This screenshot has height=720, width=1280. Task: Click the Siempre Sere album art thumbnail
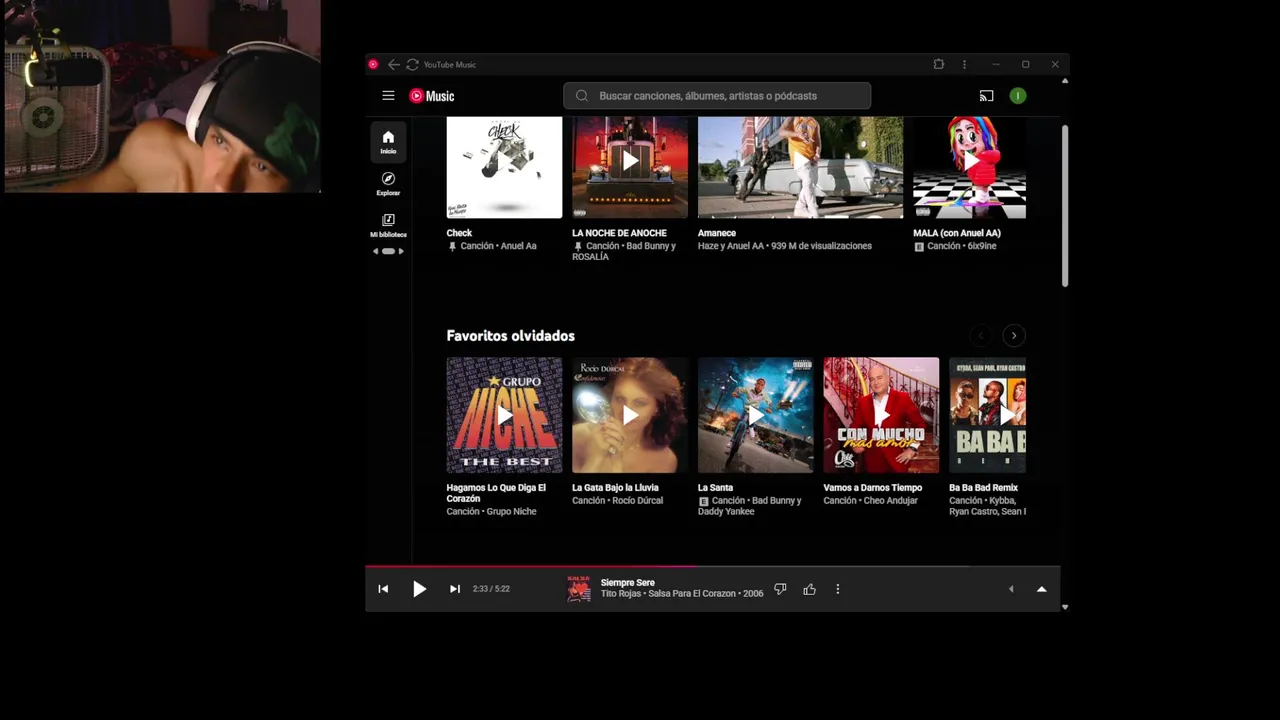[x=578, y=589]
